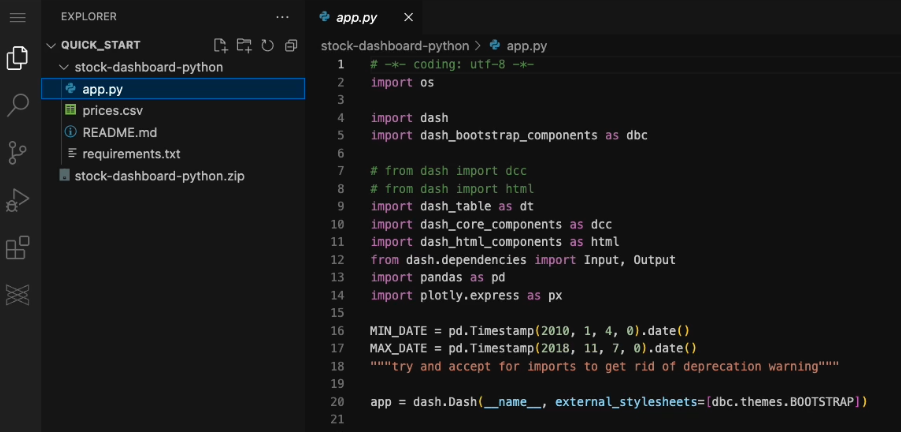Refresh the Explorer file tree

[267, 45]
